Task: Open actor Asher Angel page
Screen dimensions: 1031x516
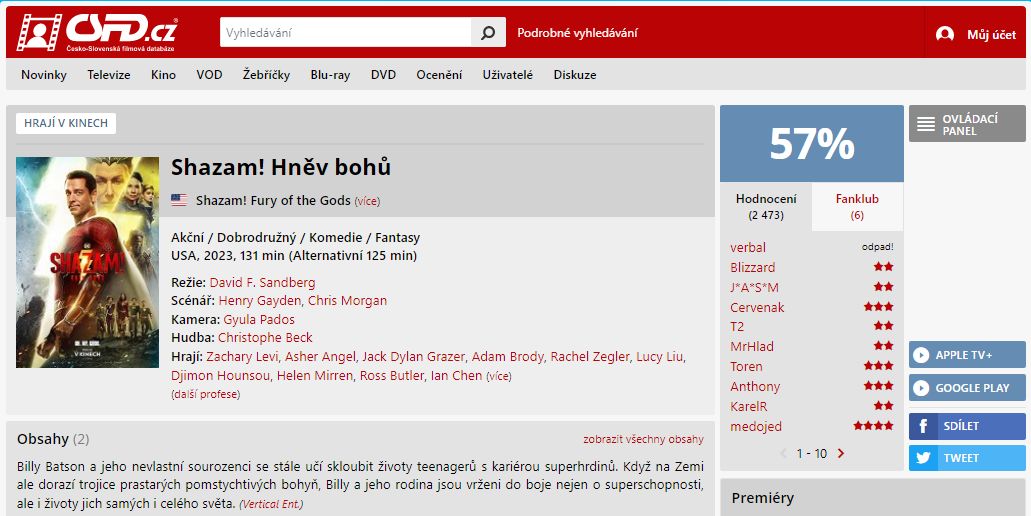Action: click(x=321, y=357)
